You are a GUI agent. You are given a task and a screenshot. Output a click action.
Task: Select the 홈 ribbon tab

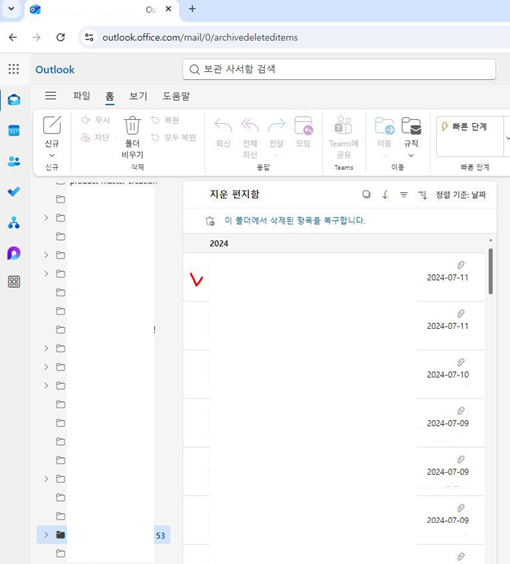click(110, 96)
